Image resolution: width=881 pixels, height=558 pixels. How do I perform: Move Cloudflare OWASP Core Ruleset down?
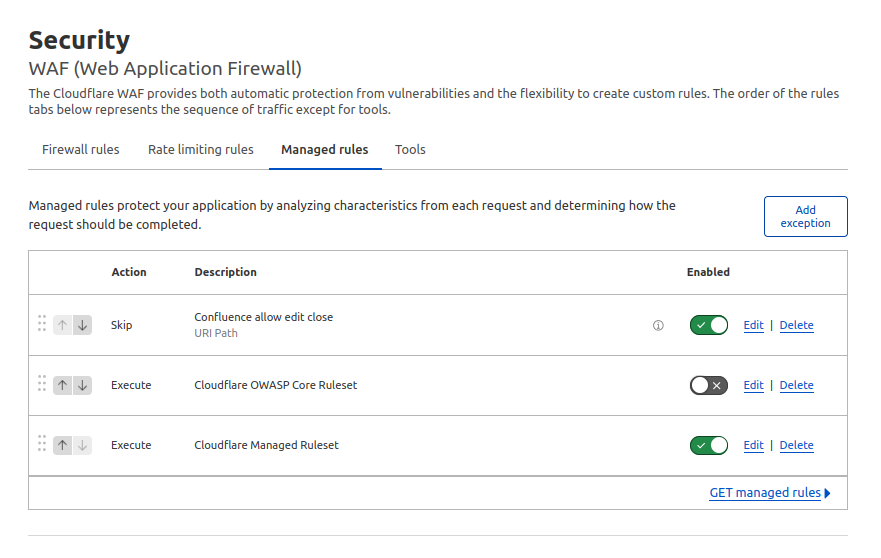pyautogui.click(x=83, y=385)
